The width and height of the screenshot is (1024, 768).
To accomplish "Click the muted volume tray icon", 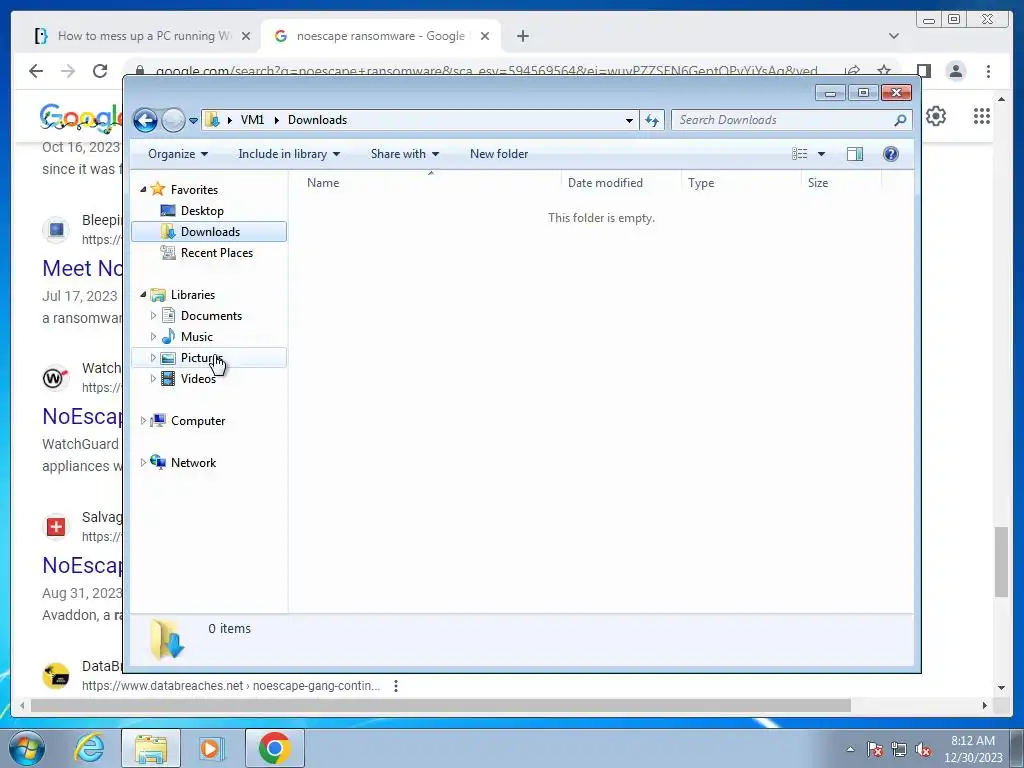I will 923,749.
